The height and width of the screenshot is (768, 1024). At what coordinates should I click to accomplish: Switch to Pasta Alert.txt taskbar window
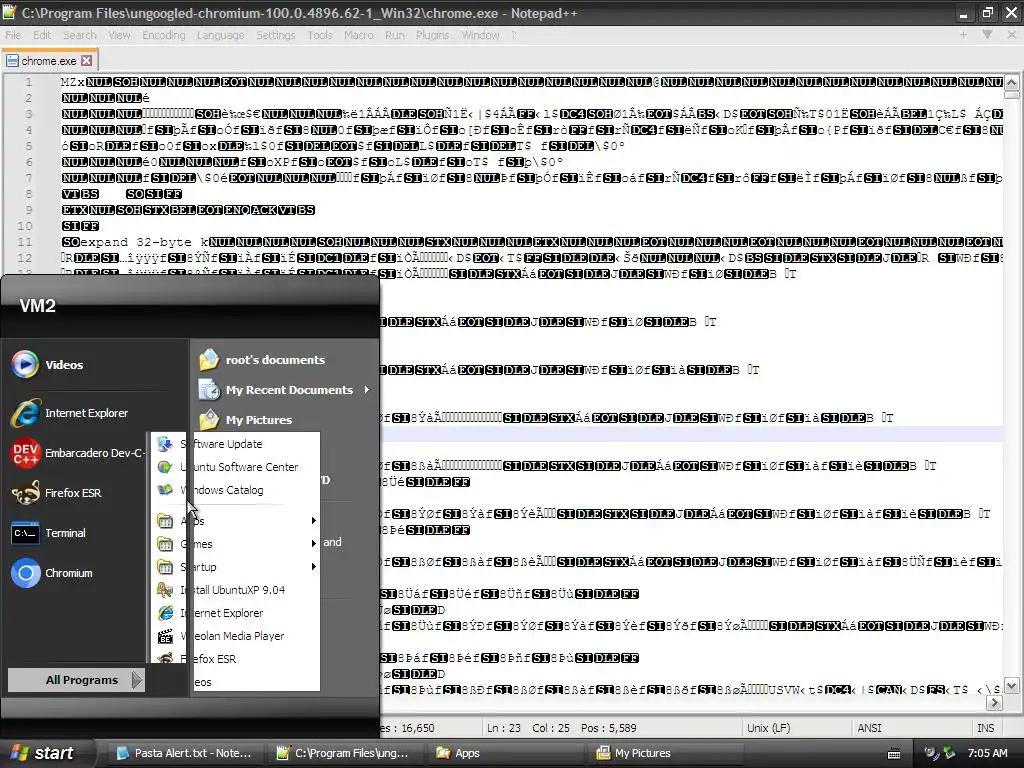pos(184,753)
